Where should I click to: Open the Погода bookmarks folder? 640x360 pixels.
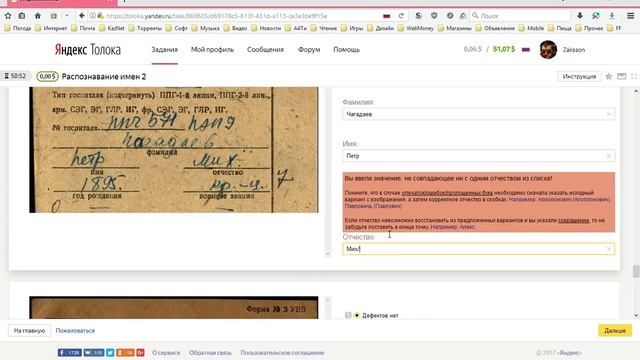pyautogui.click(x=18, y=28)
